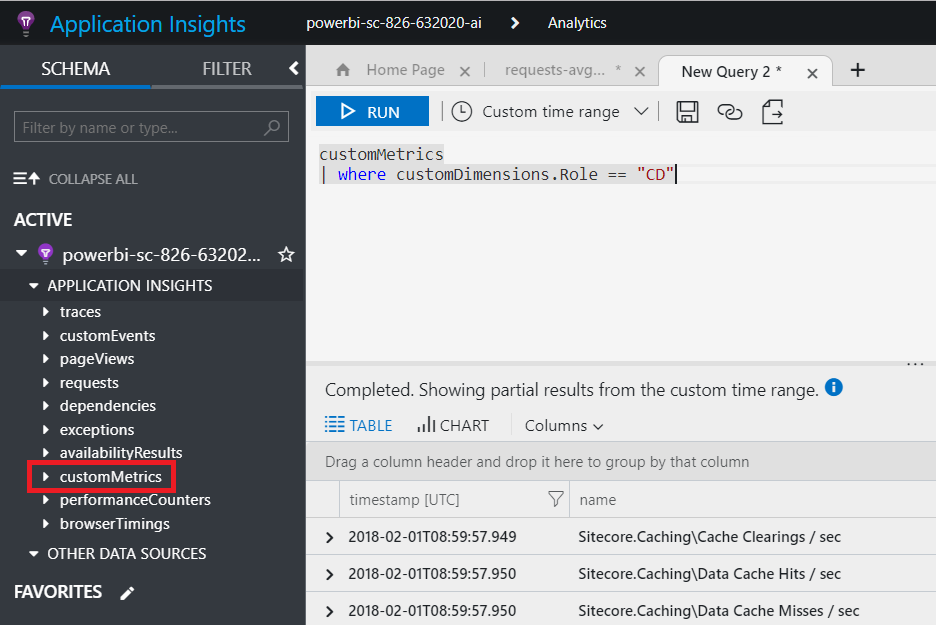Run the query with the RUN button
This screenshot has height=625, width=936.
[372, 112]
